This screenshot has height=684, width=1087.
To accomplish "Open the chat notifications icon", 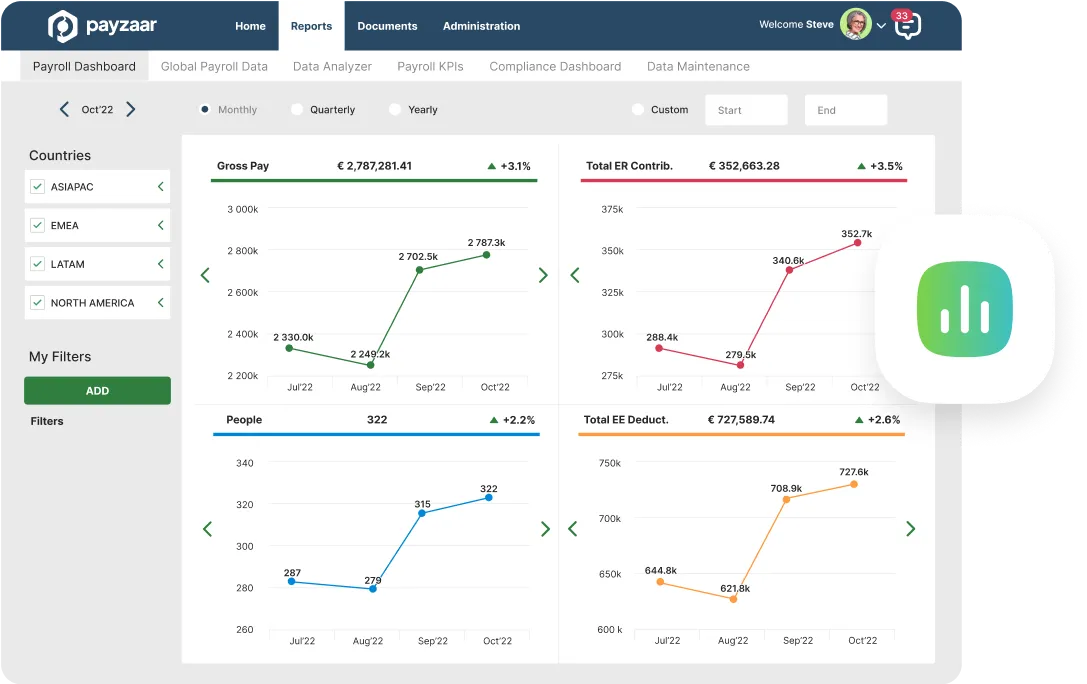I will click(x=906, y=25).
